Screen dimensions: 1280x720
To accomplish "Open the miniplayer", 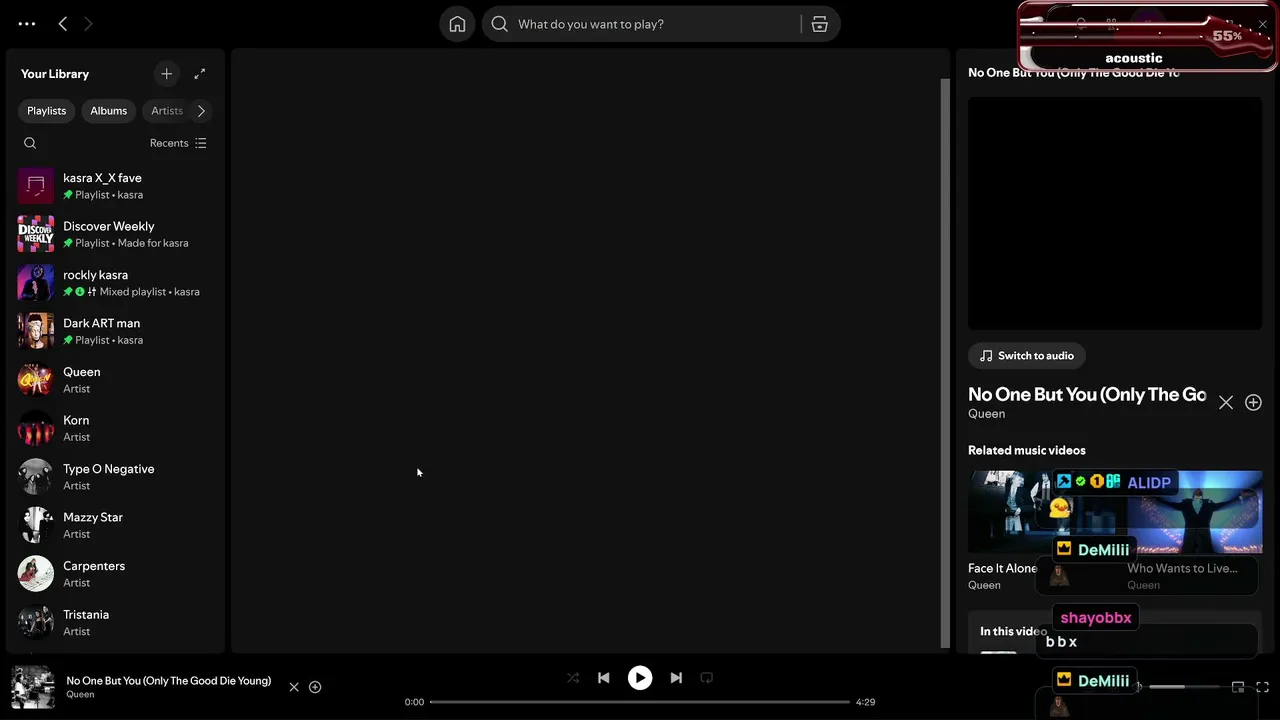I will point(1238,687).
